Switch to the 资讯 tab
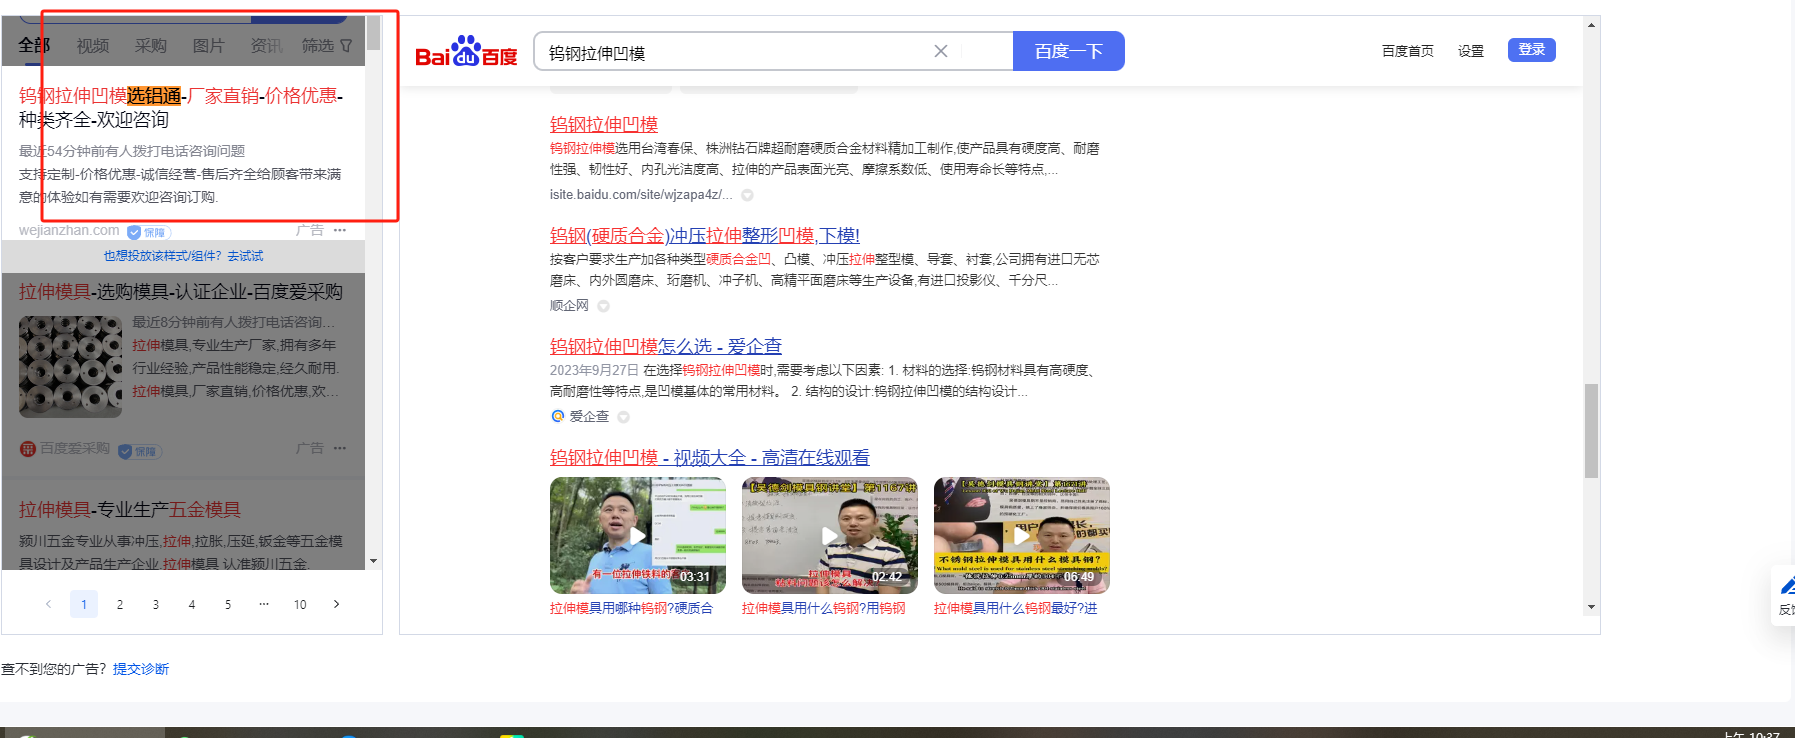1795x738 pixels. tap(267, 46)
